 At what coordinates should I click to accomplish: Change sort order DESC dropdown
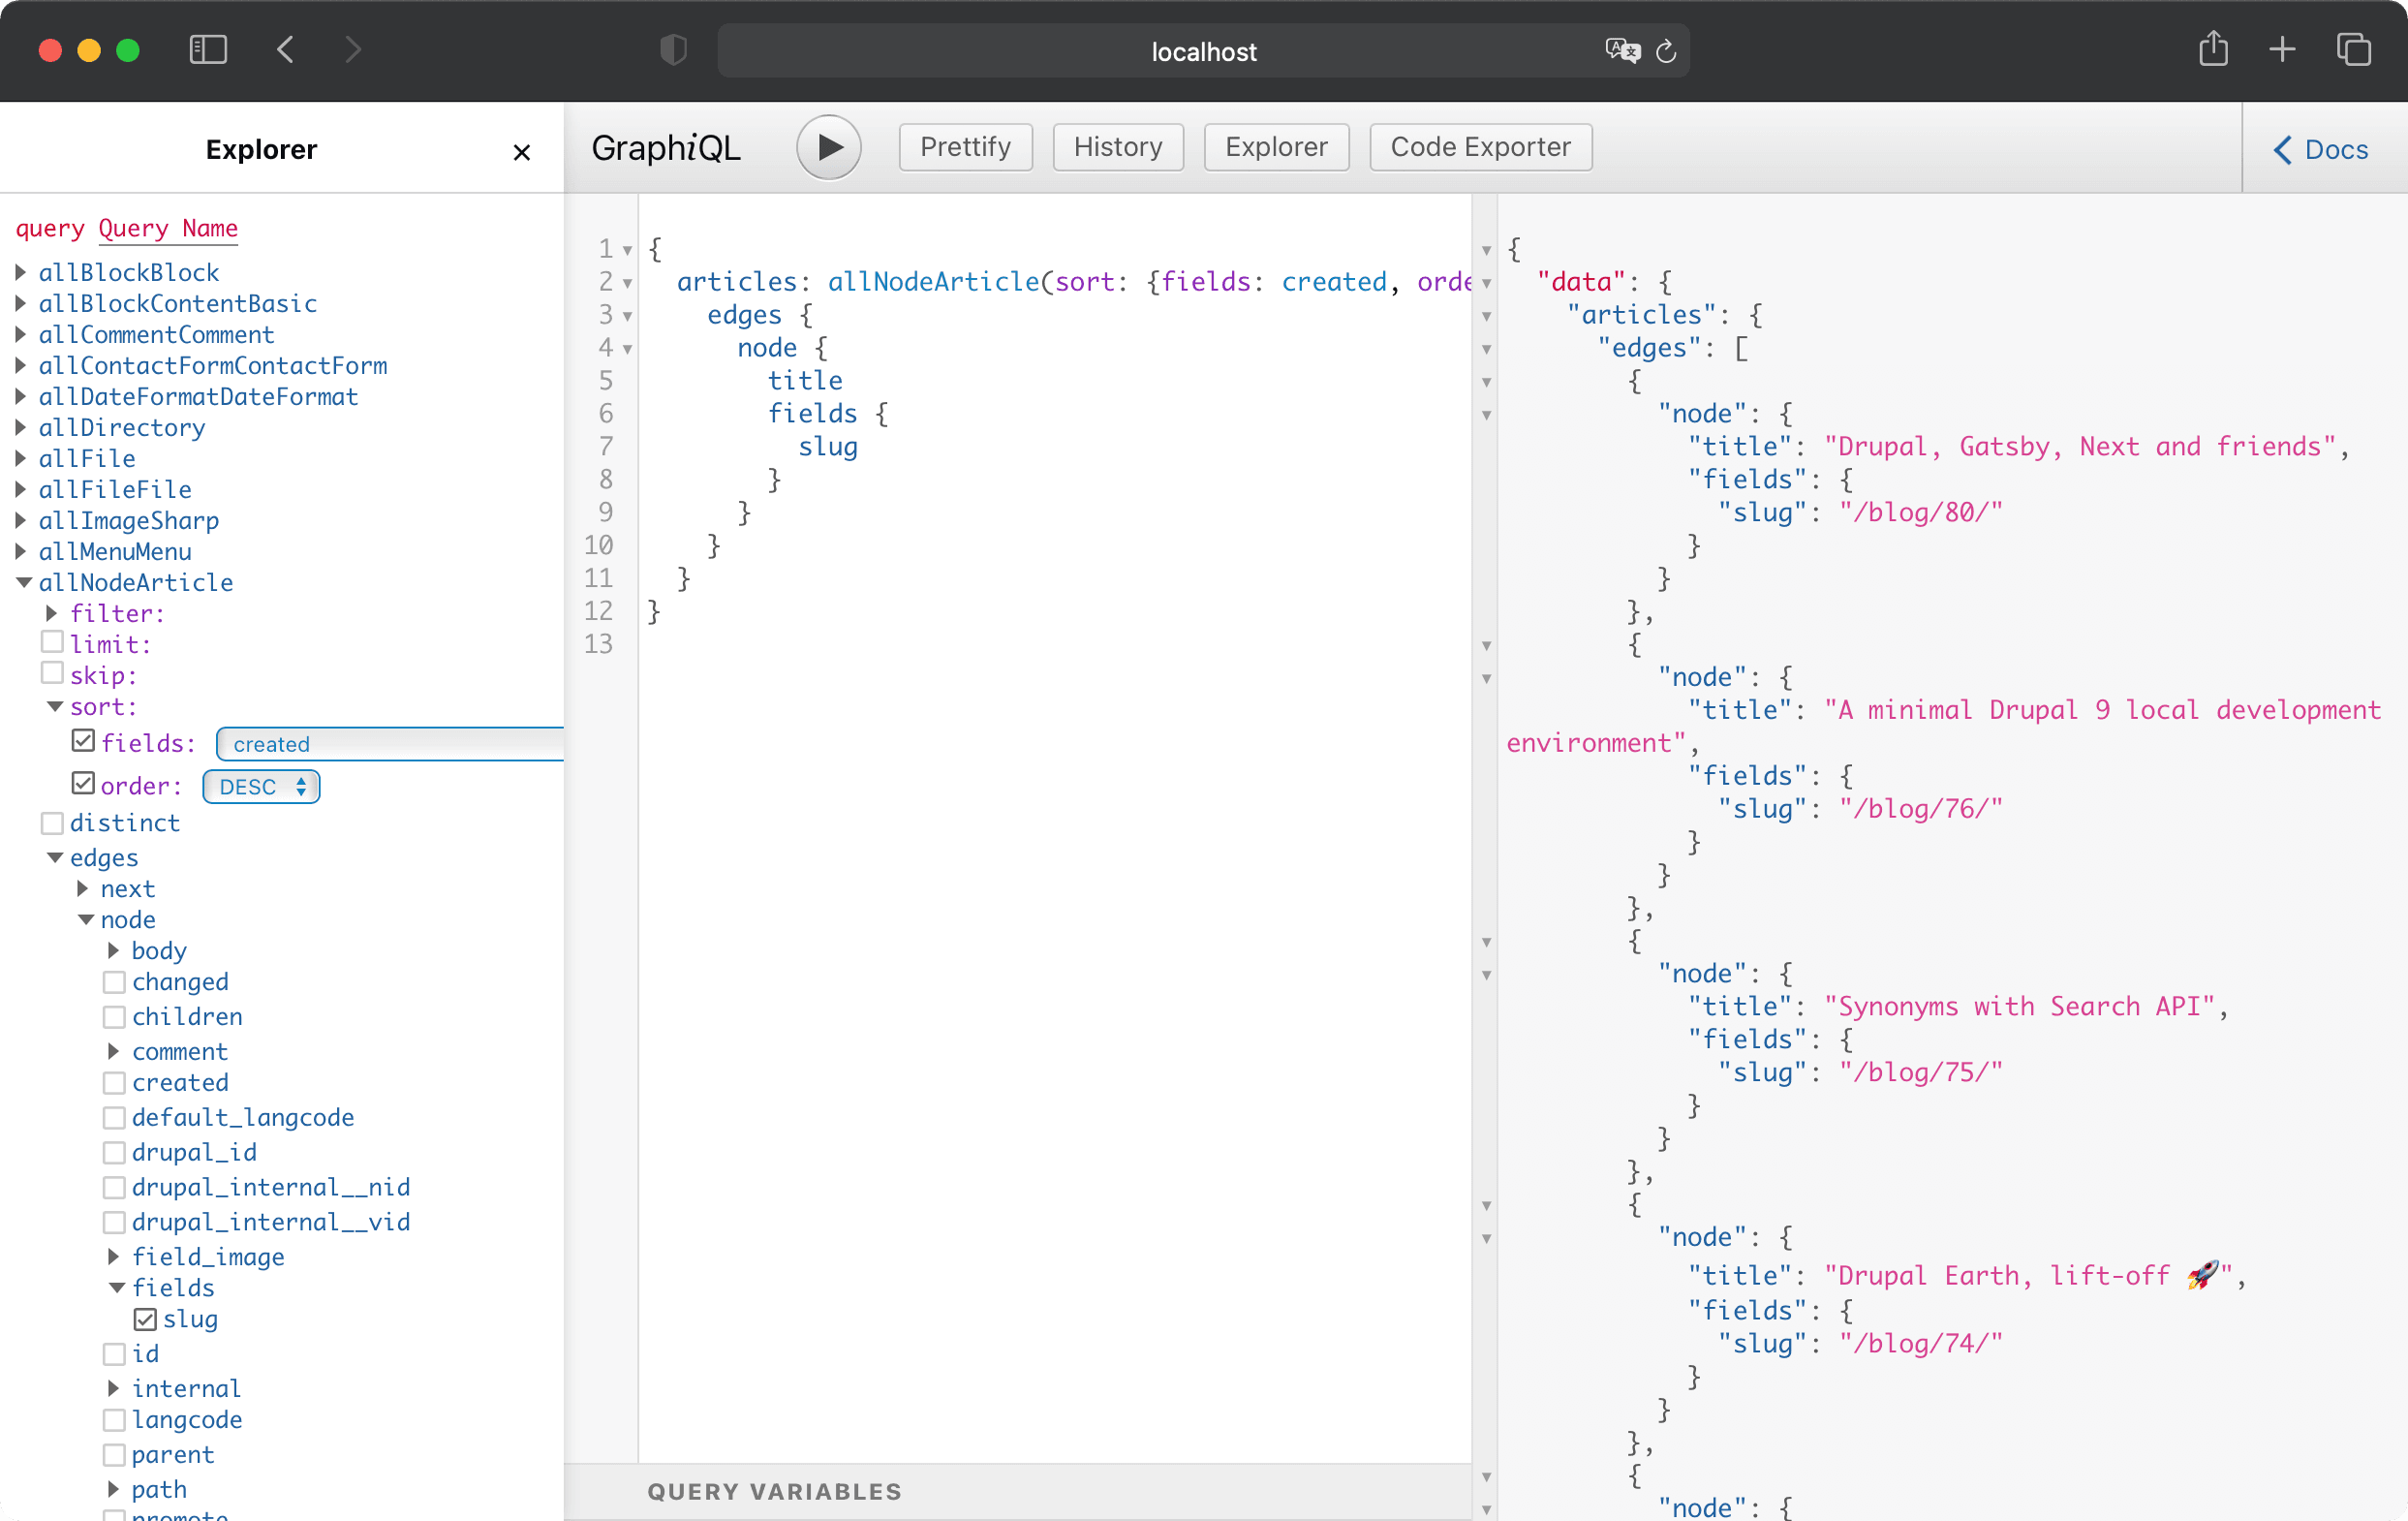point(260,785)
